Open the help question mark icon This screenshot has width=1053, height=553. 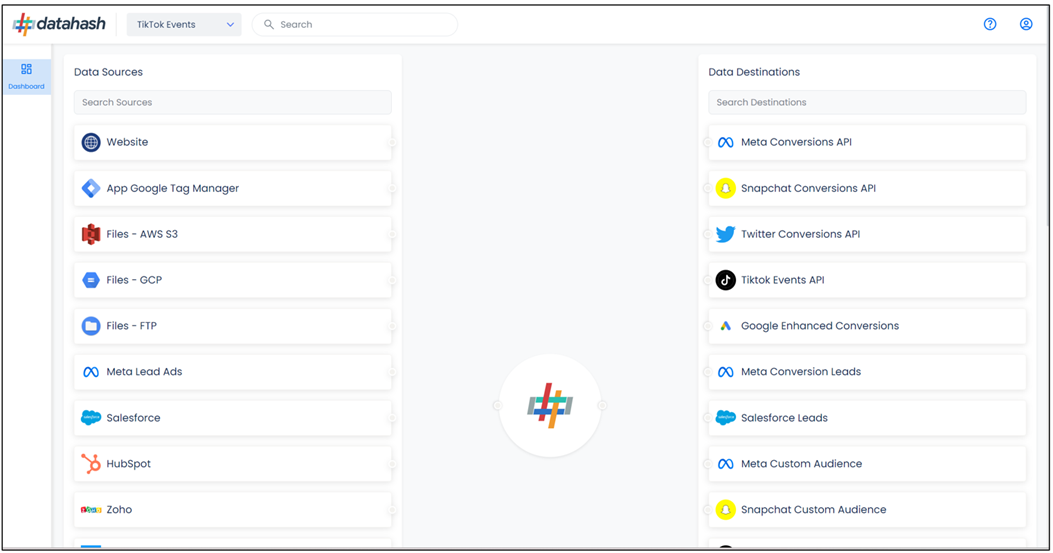pyautogui.click(x=990, y=24)
